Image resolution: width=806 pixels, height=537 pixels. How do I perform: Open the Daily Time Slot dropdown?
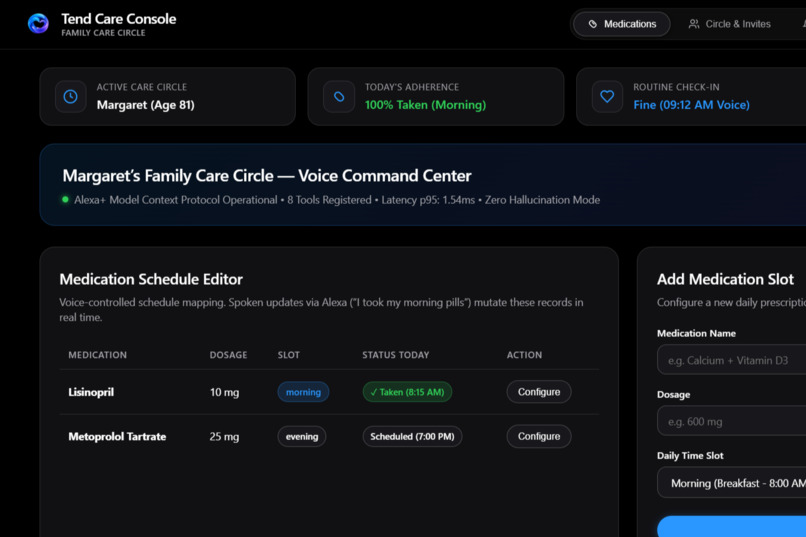pyautogui.click(x=732, y=483)
